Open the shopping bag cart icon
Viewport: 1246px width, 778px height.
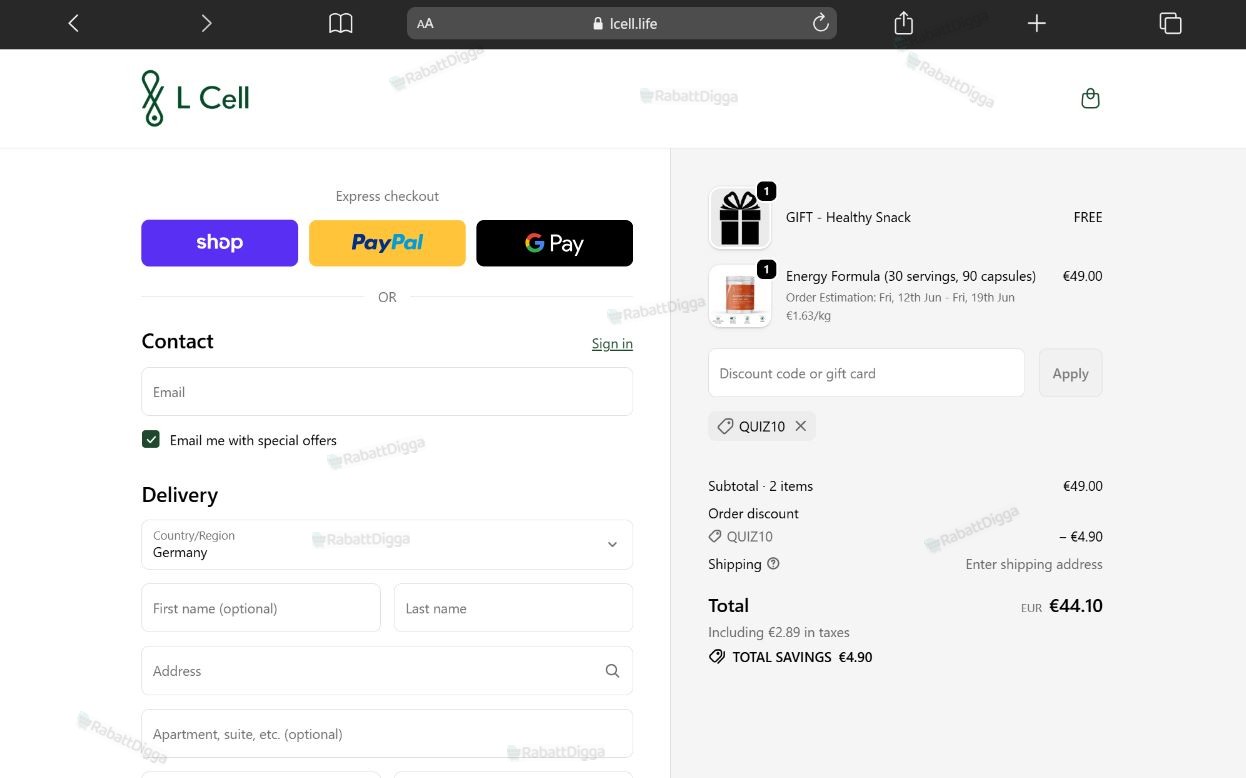click(1090, 98)
